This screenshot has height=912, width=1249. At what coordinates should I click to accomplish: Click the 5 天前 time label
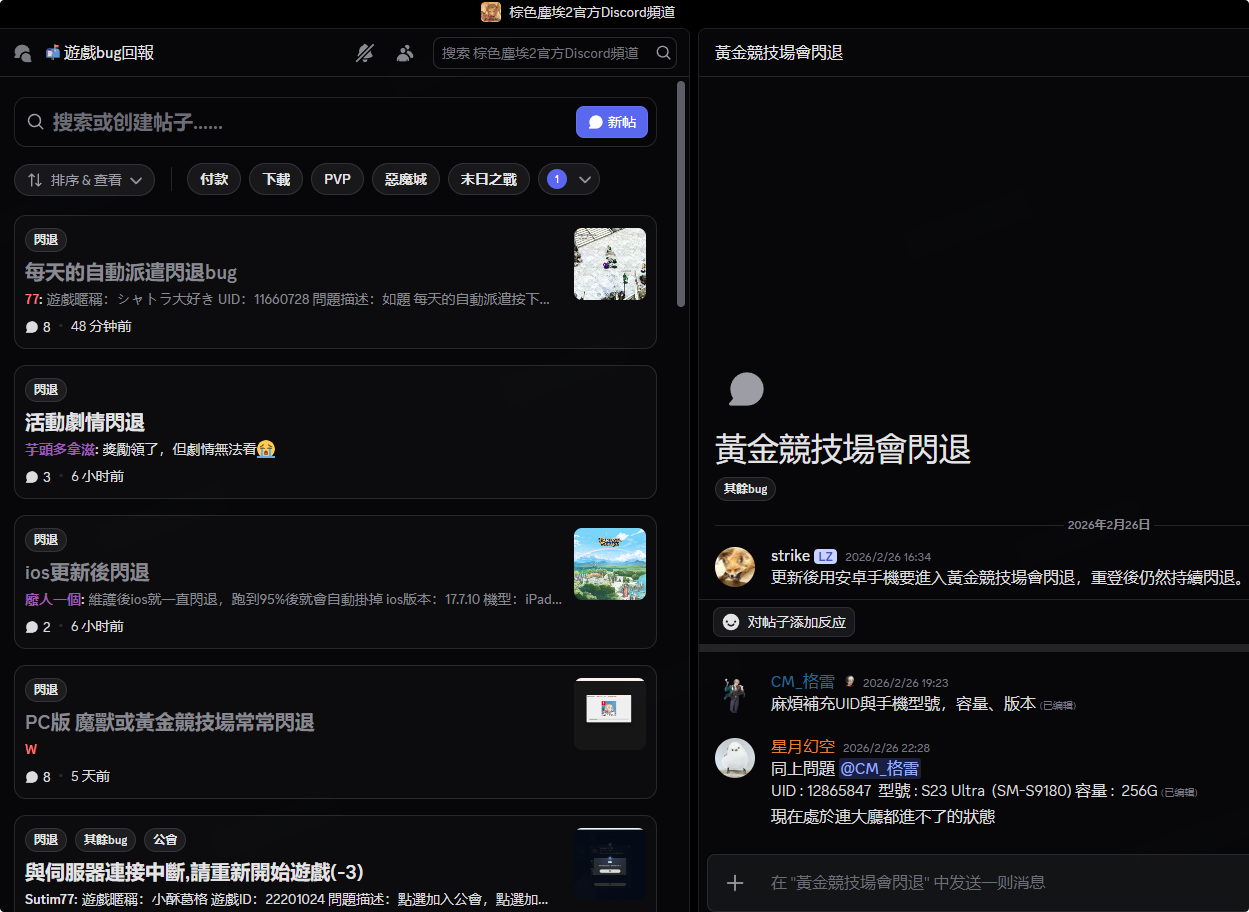point(90,777)
